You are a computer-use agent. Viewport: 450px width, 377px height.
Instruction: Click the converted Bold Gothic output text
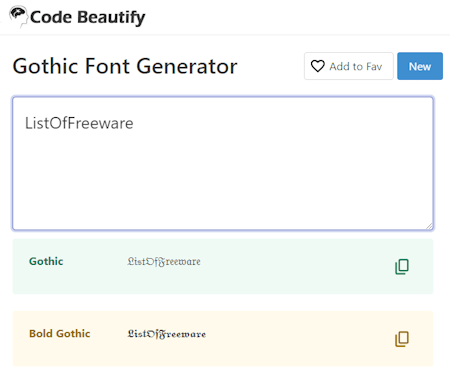coord(167,334)
